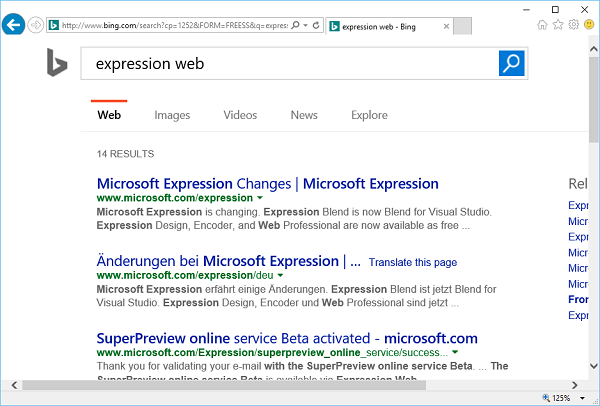Click the 'expression web' search input field
This screenshot has width=600, height=406.
click(290, 64)
